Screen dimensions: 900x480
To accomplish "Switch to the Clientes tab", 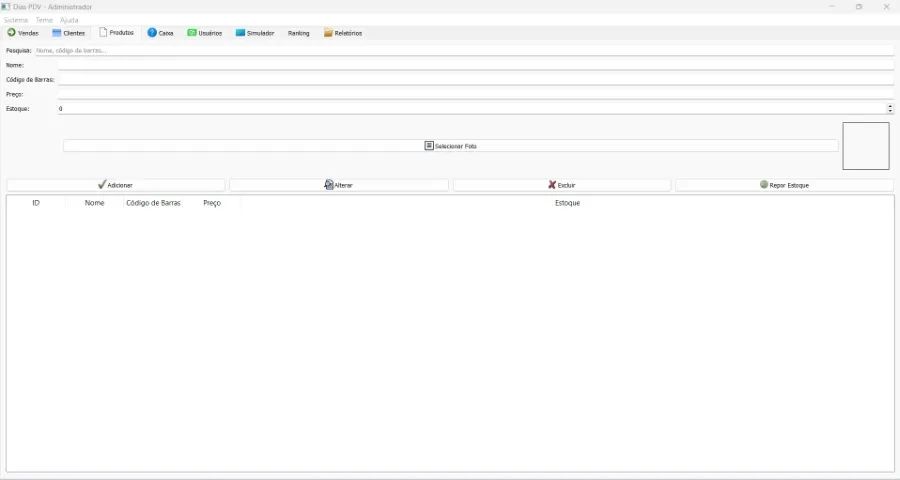I will [68, 33].
